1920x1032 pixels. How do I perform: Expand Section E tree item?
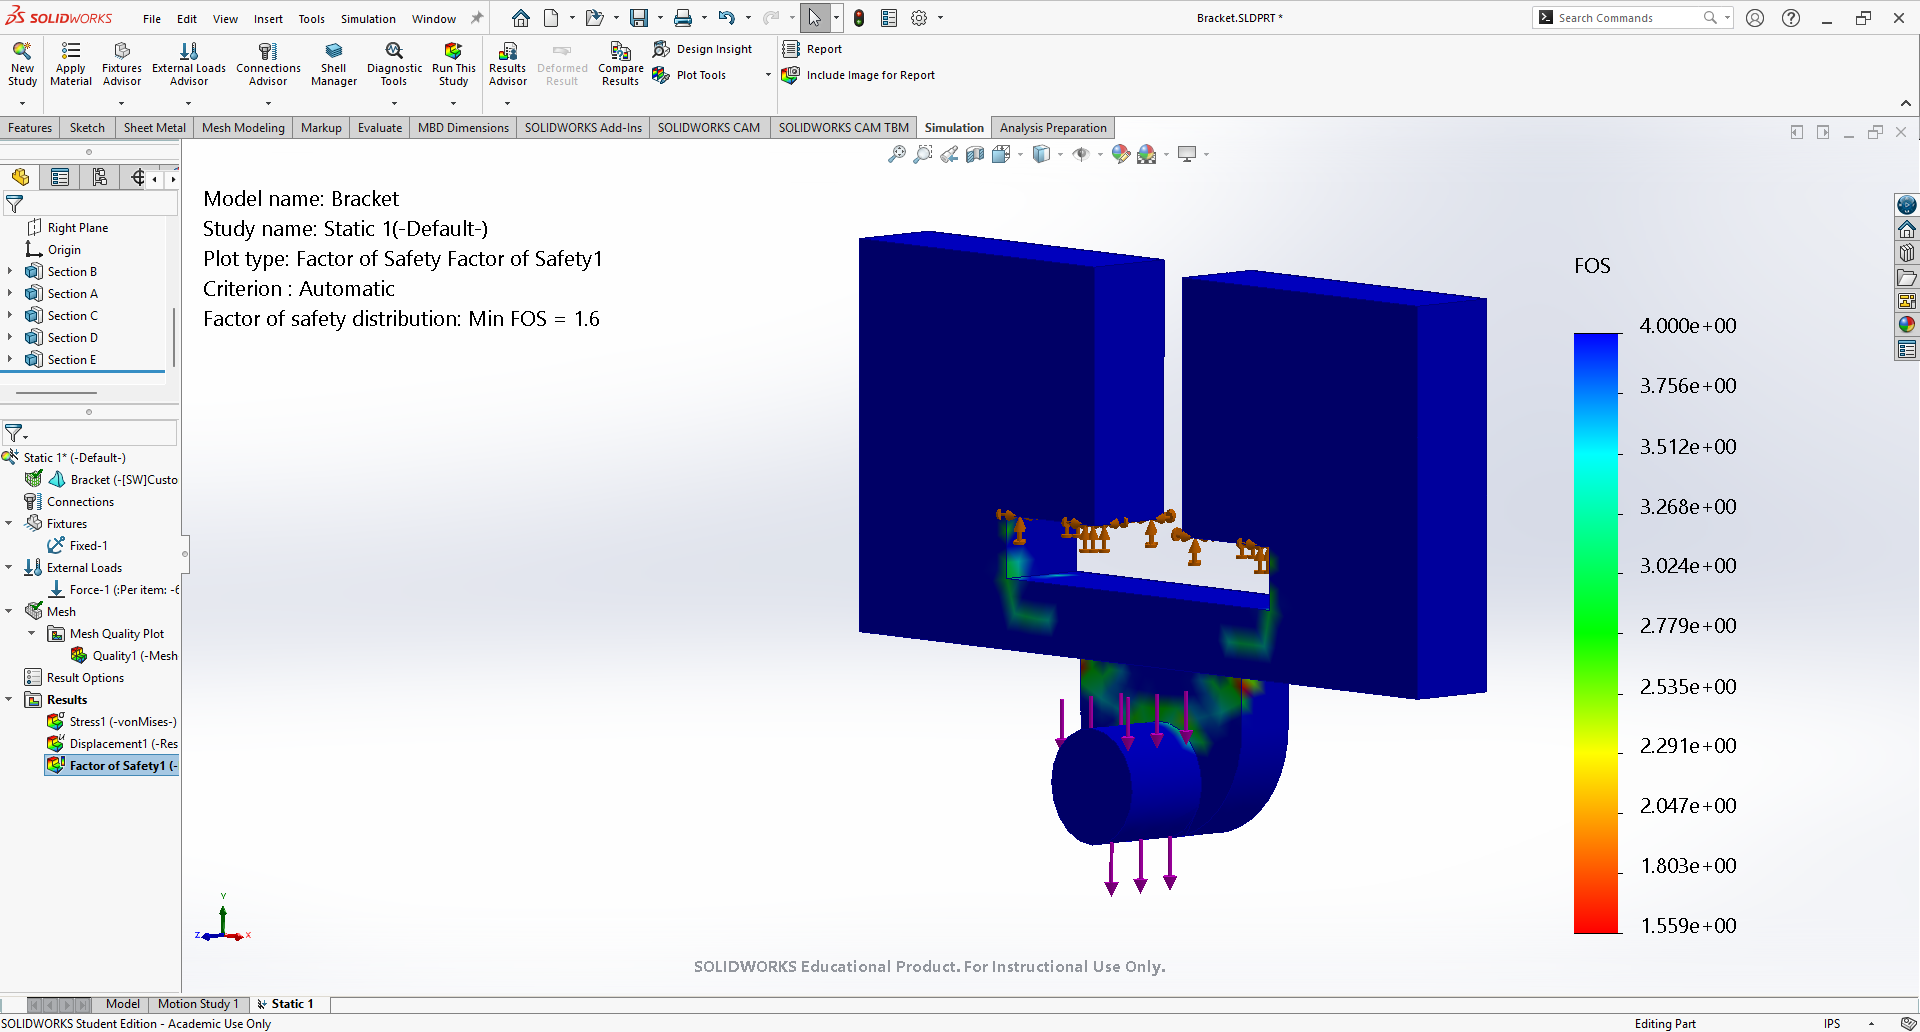point(10,359)
